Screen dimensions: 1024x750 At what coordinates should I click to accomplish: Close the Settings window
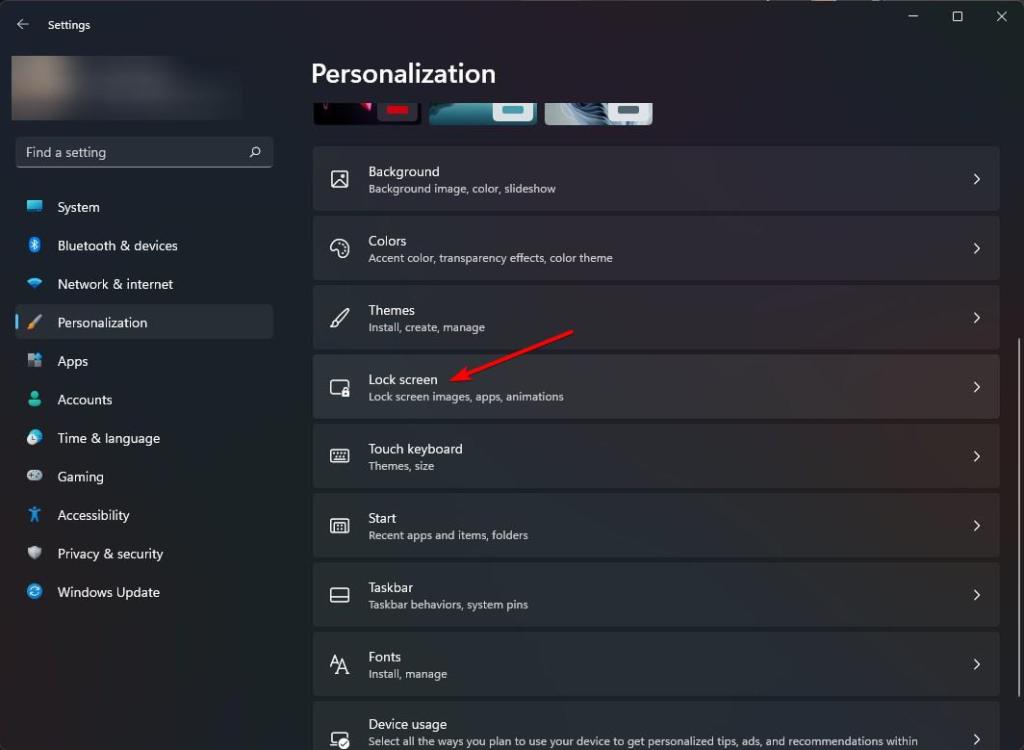1001,16
